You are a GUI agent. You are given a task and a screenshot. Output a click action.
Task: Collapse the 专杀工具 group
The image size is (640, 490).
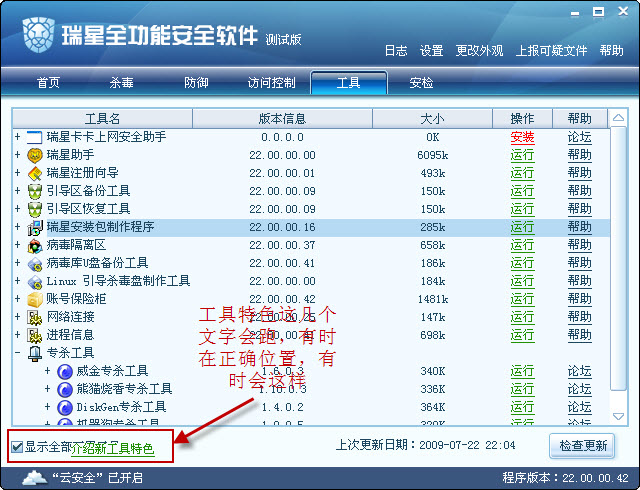(x=18, y=352)
